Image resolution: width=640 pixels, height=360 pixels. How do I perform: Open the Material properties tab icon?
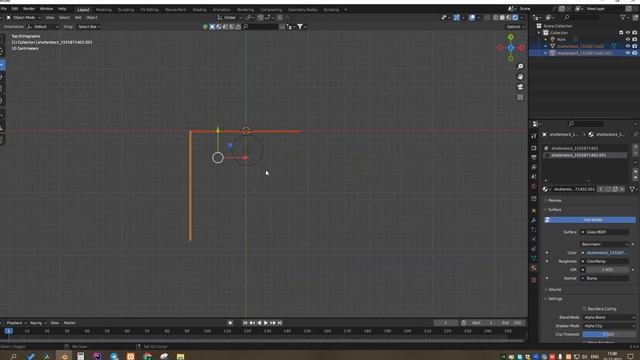pos(534,268)
